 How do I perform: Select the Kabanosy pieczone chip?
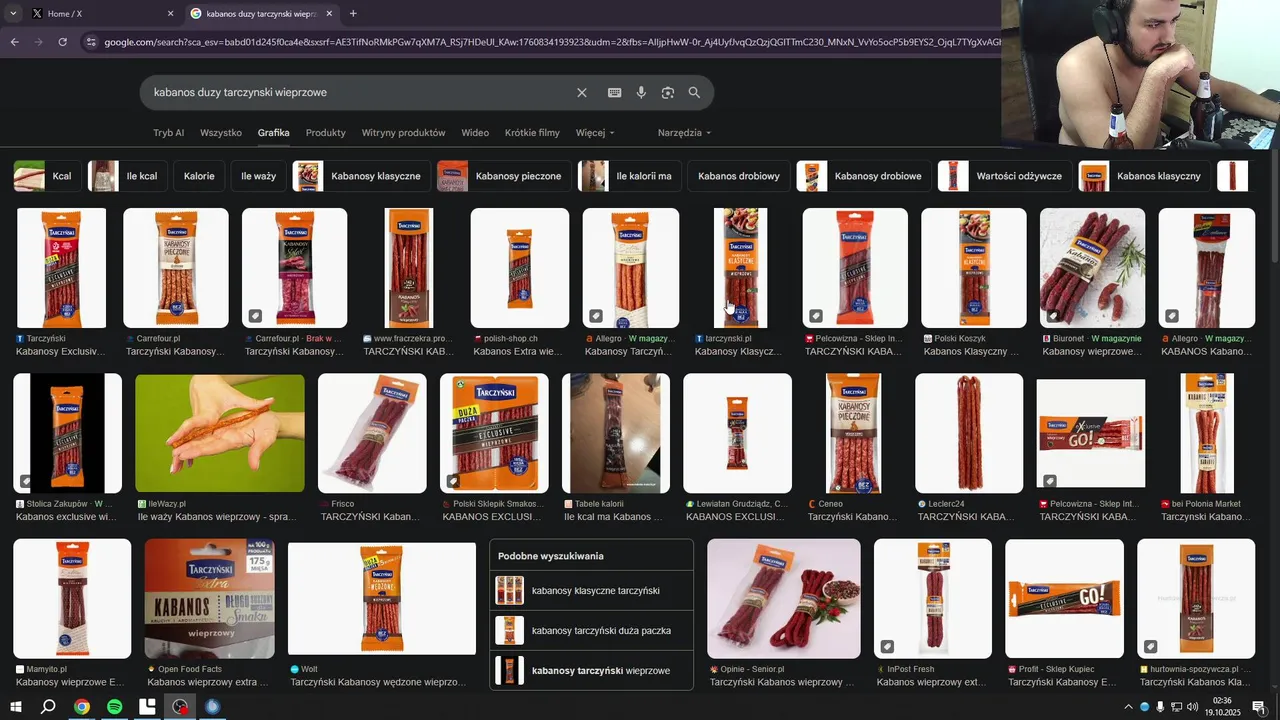pos(504,176)
